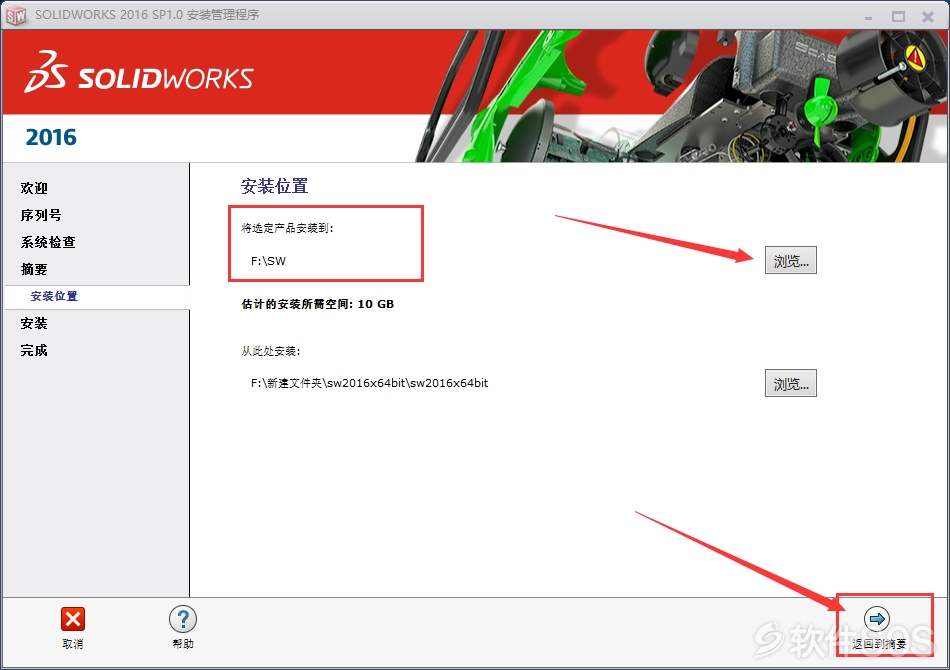Minimize the installation manager window

[869, 17]
